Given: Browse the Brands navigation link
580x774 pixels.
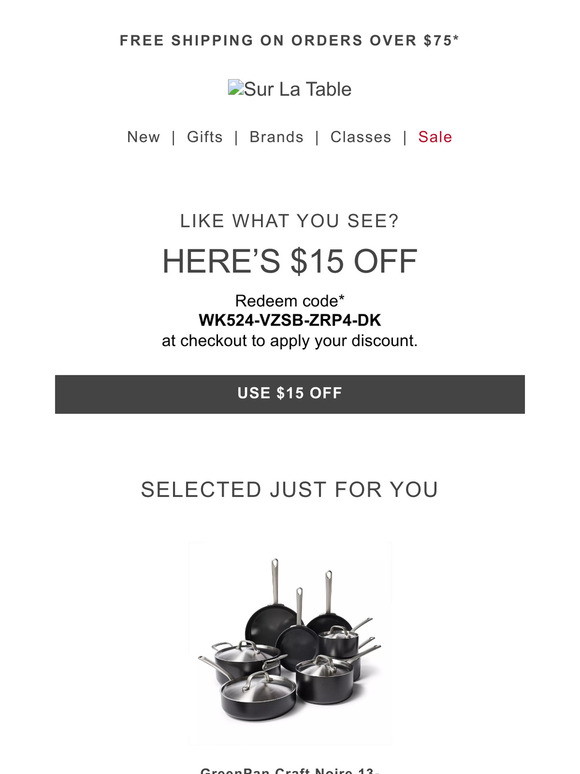Looking at the screenshot, I should [276, 137].
